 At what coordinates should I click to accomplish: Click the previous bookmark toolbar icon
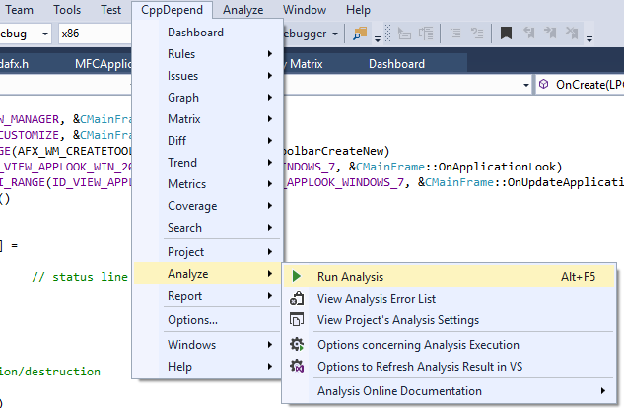pos(528,33)
